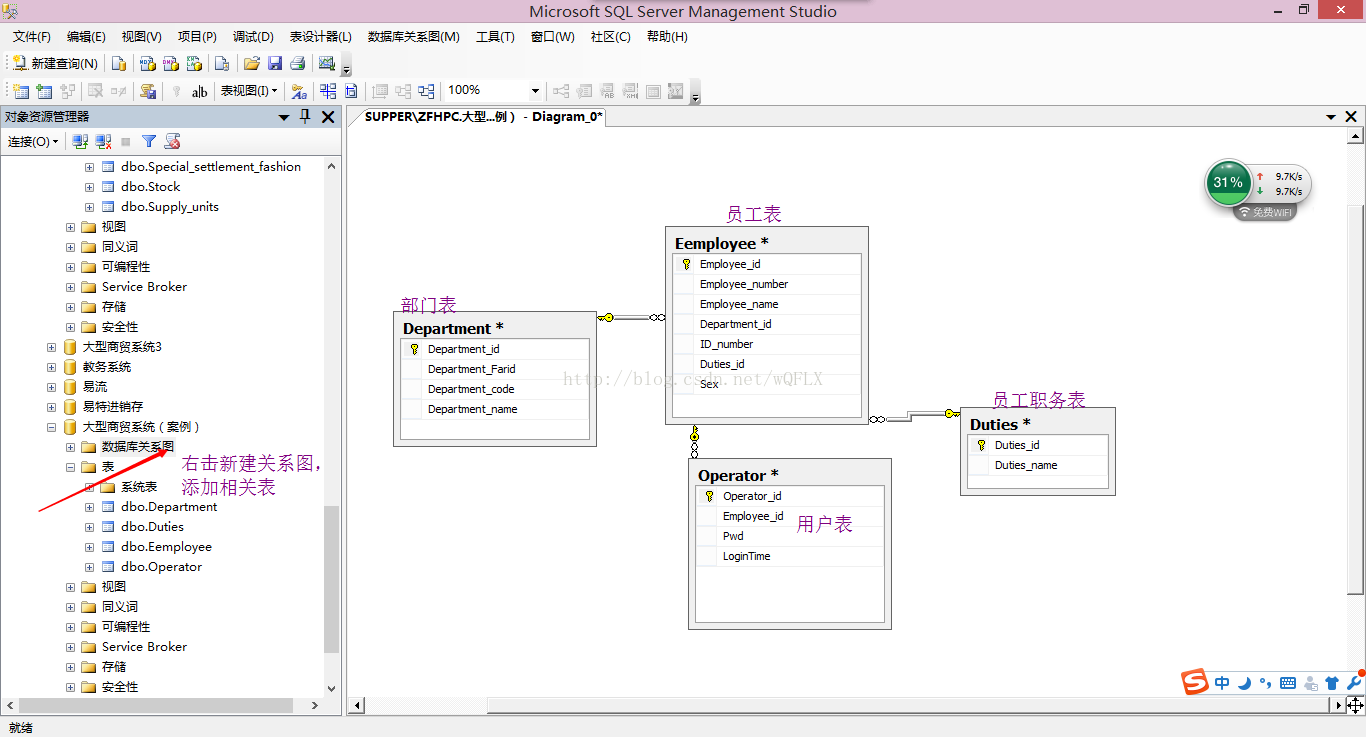Open the 表视图 dropdown
Image resolution: width=1366 pixels, height=737 pixels.
click(249, 91)
